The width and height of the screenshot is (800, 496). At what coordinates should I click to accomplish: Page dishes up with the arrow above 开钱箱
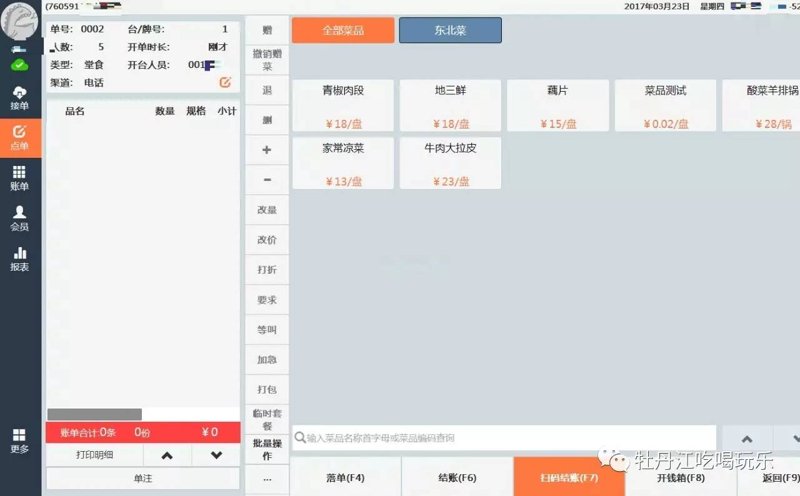tap(747, 439)
